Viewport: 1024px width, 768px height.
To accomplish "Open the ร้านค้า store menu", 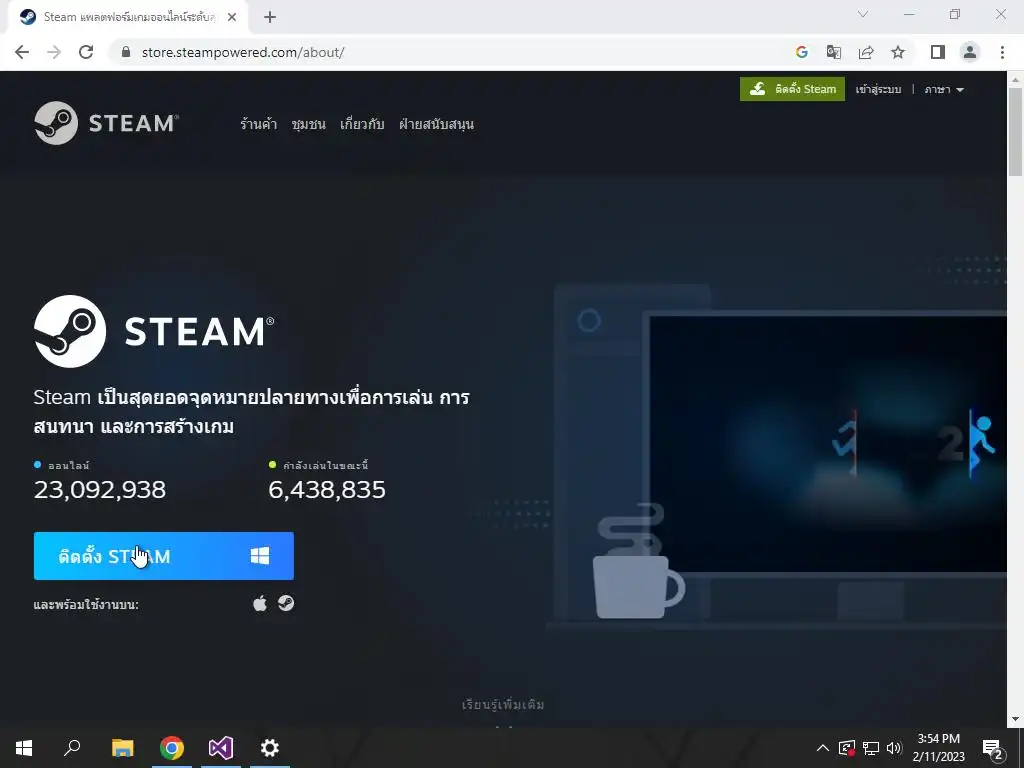I will (259, 124).
